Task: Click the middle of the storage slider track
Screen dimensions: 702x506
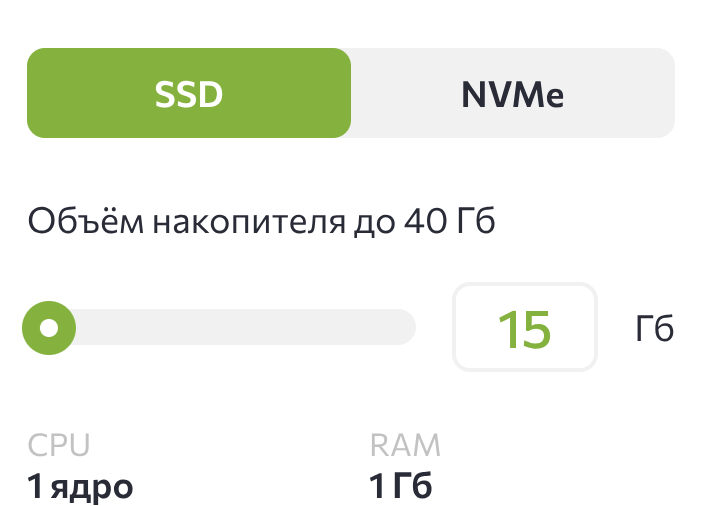Action: tap(220, 327)
